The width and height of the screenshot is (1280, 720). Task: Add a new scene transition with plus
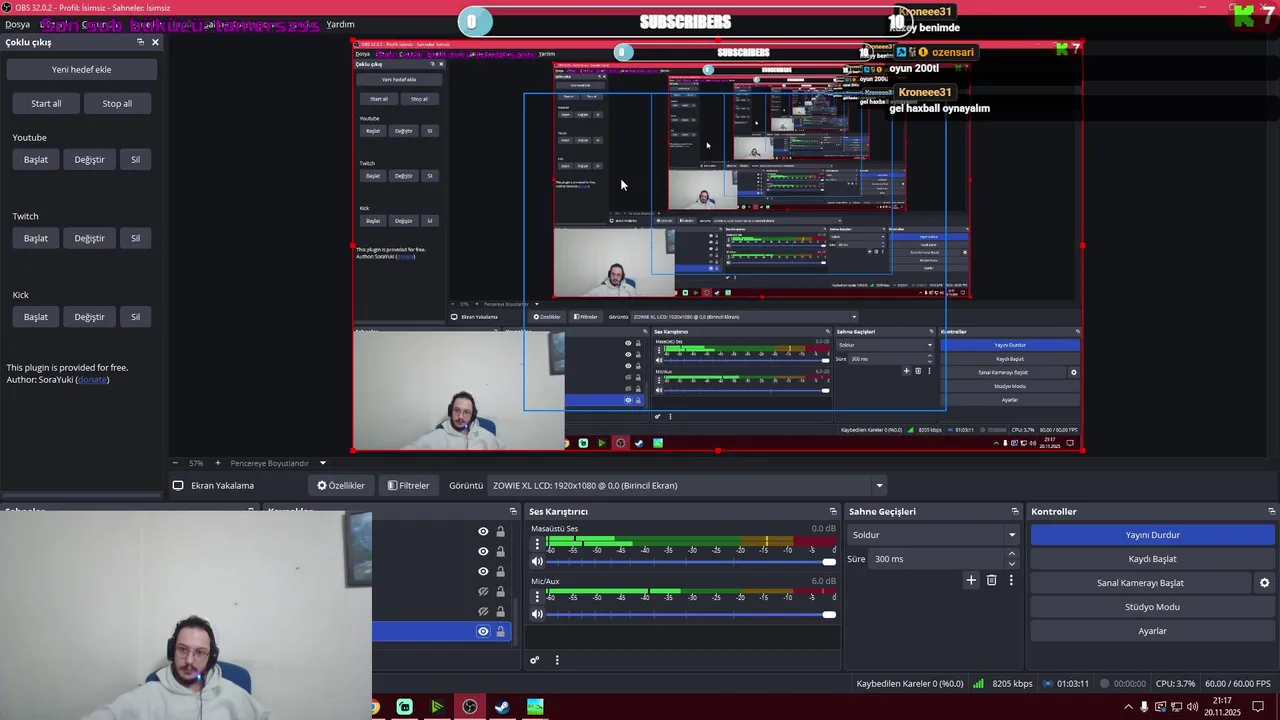pyautogui.click(x=970, y=580)
